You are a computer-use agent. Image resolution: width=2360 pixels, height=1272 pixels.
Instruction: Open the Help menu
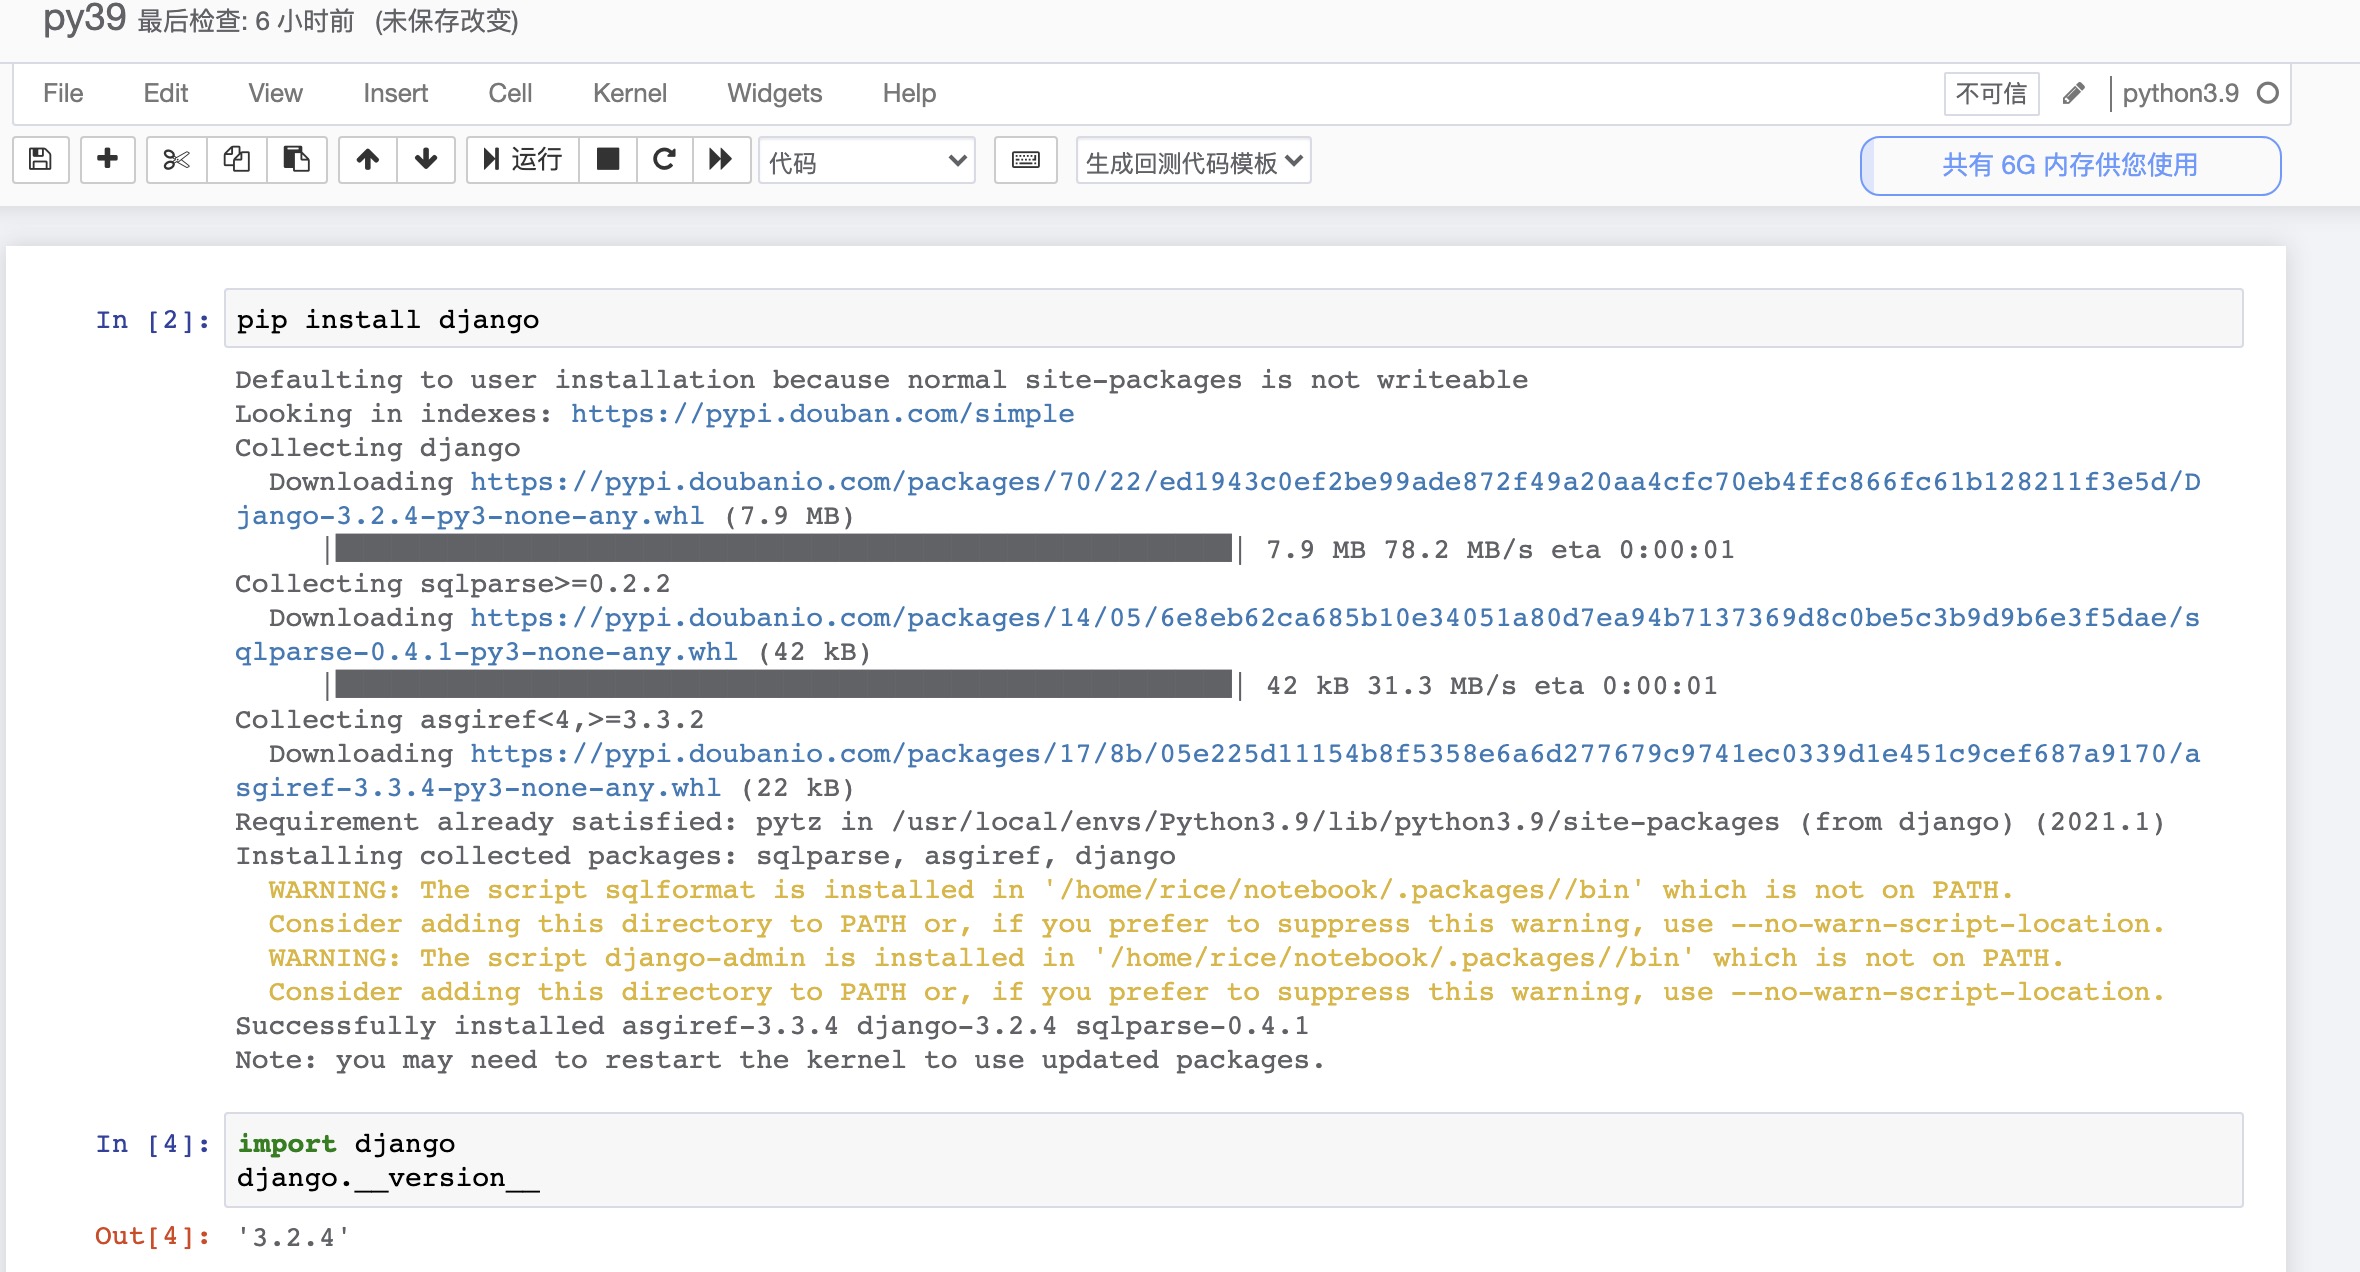909,93
